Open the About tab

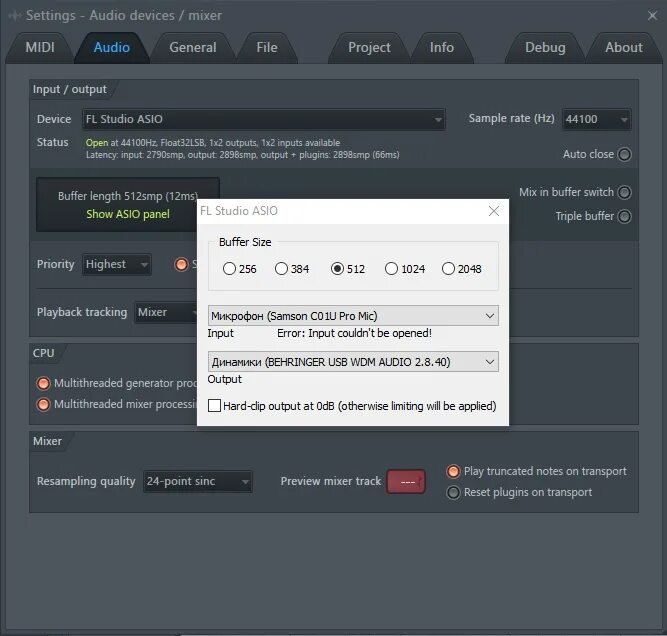click(x=624, y=48)
